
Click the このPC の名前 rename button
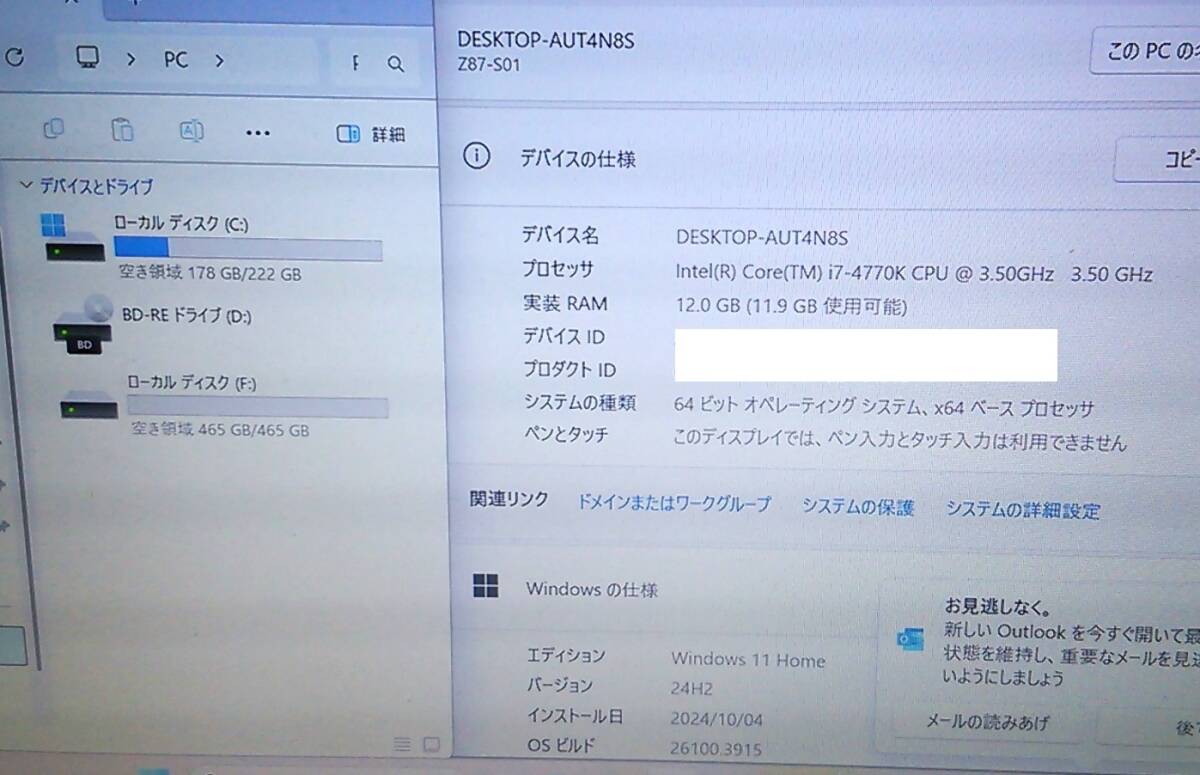1145,51
